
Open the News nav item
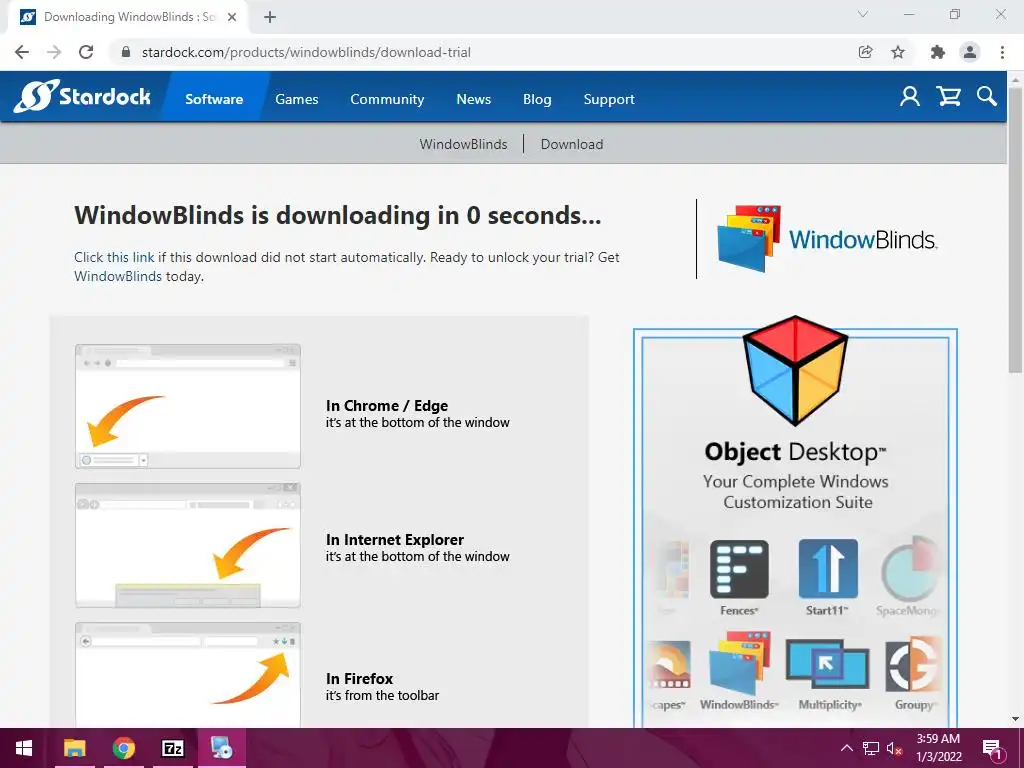tap(473, 99)
